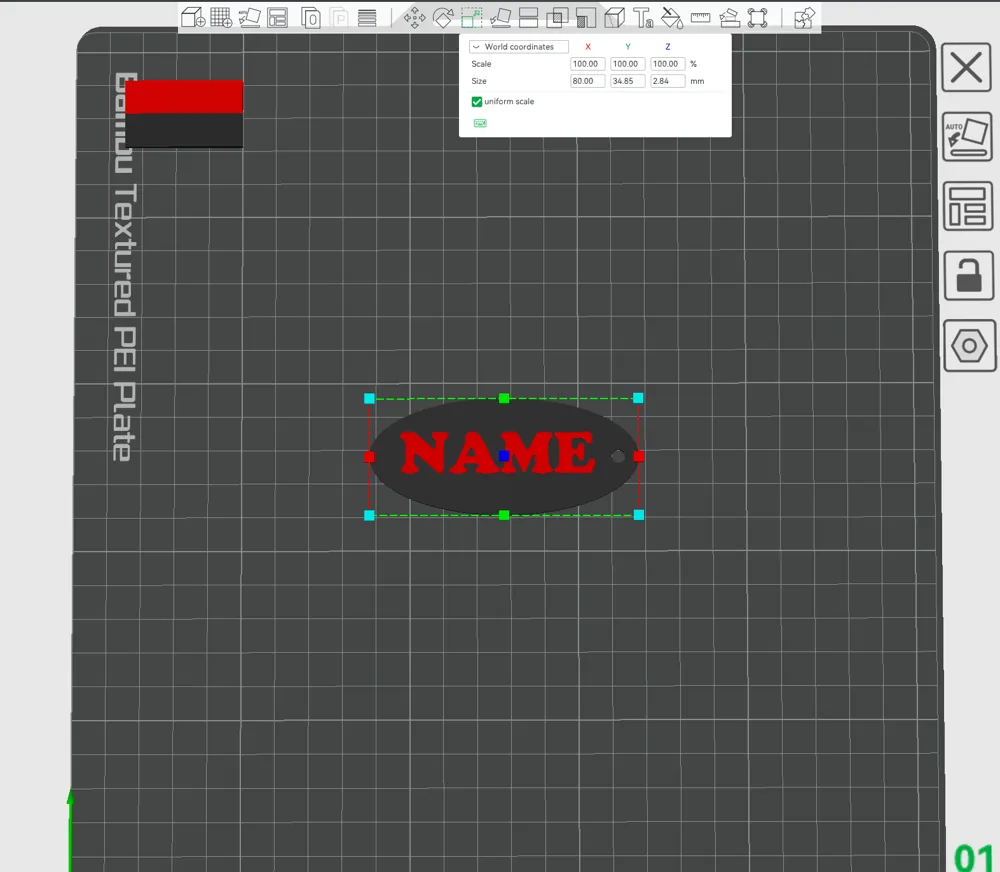Open the Variable layer height tool

coord(367,17)
